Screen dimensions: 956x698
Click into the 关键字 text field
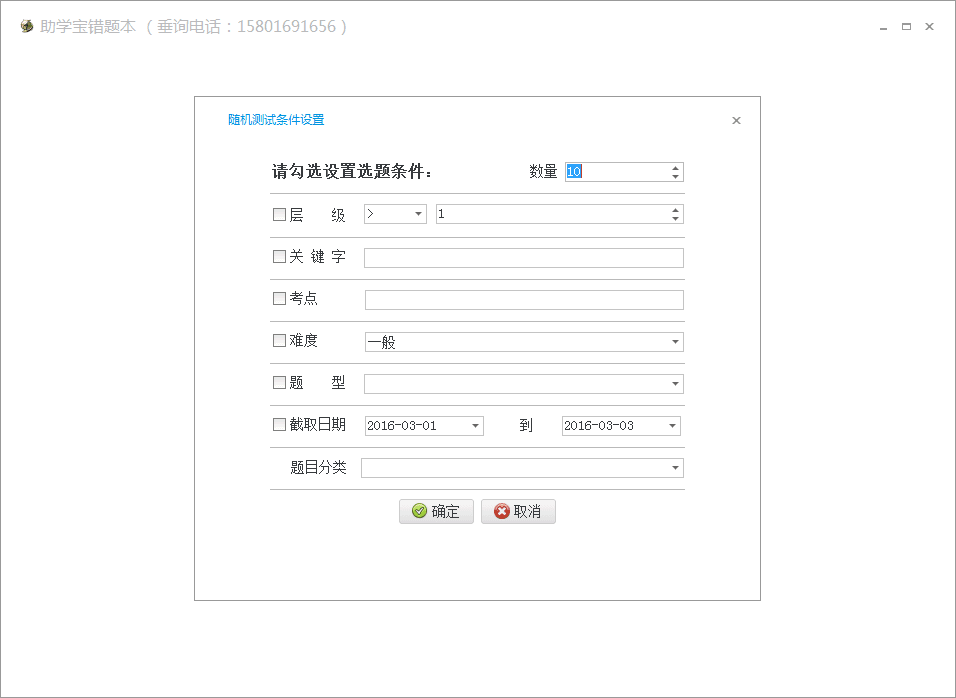pyautogui.click(x=523, y=258)
